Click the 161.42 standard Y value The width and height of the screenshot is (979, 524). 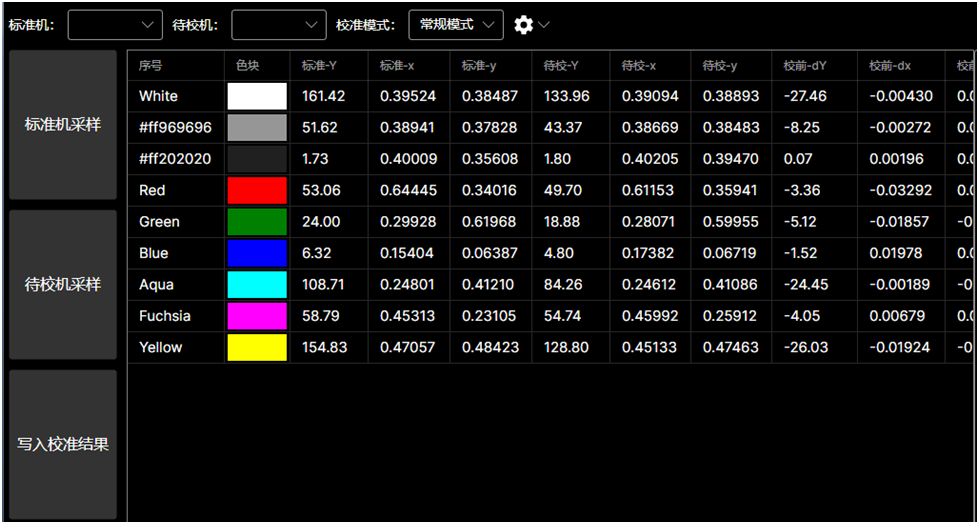(x=323, y=96)
